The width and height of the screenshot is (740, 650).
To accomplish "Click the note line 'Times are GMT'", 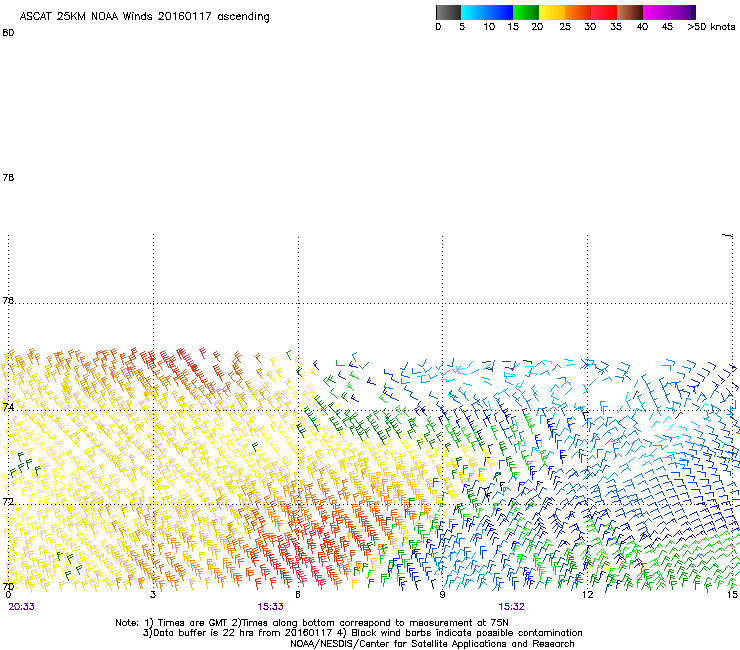I will pyautogui.click(x=193, y=623).
